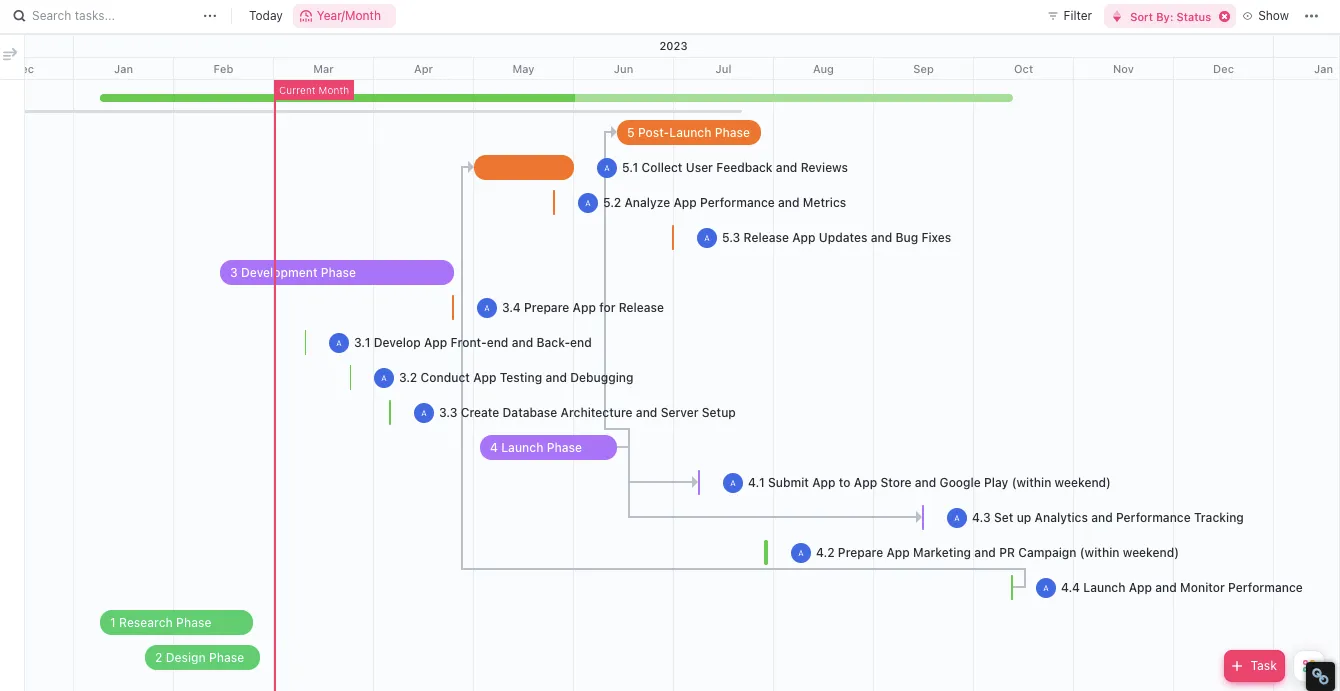Create a new task with the Task button
Viewport: 1340px width, 691px height.
click(x=1254, y=666)
